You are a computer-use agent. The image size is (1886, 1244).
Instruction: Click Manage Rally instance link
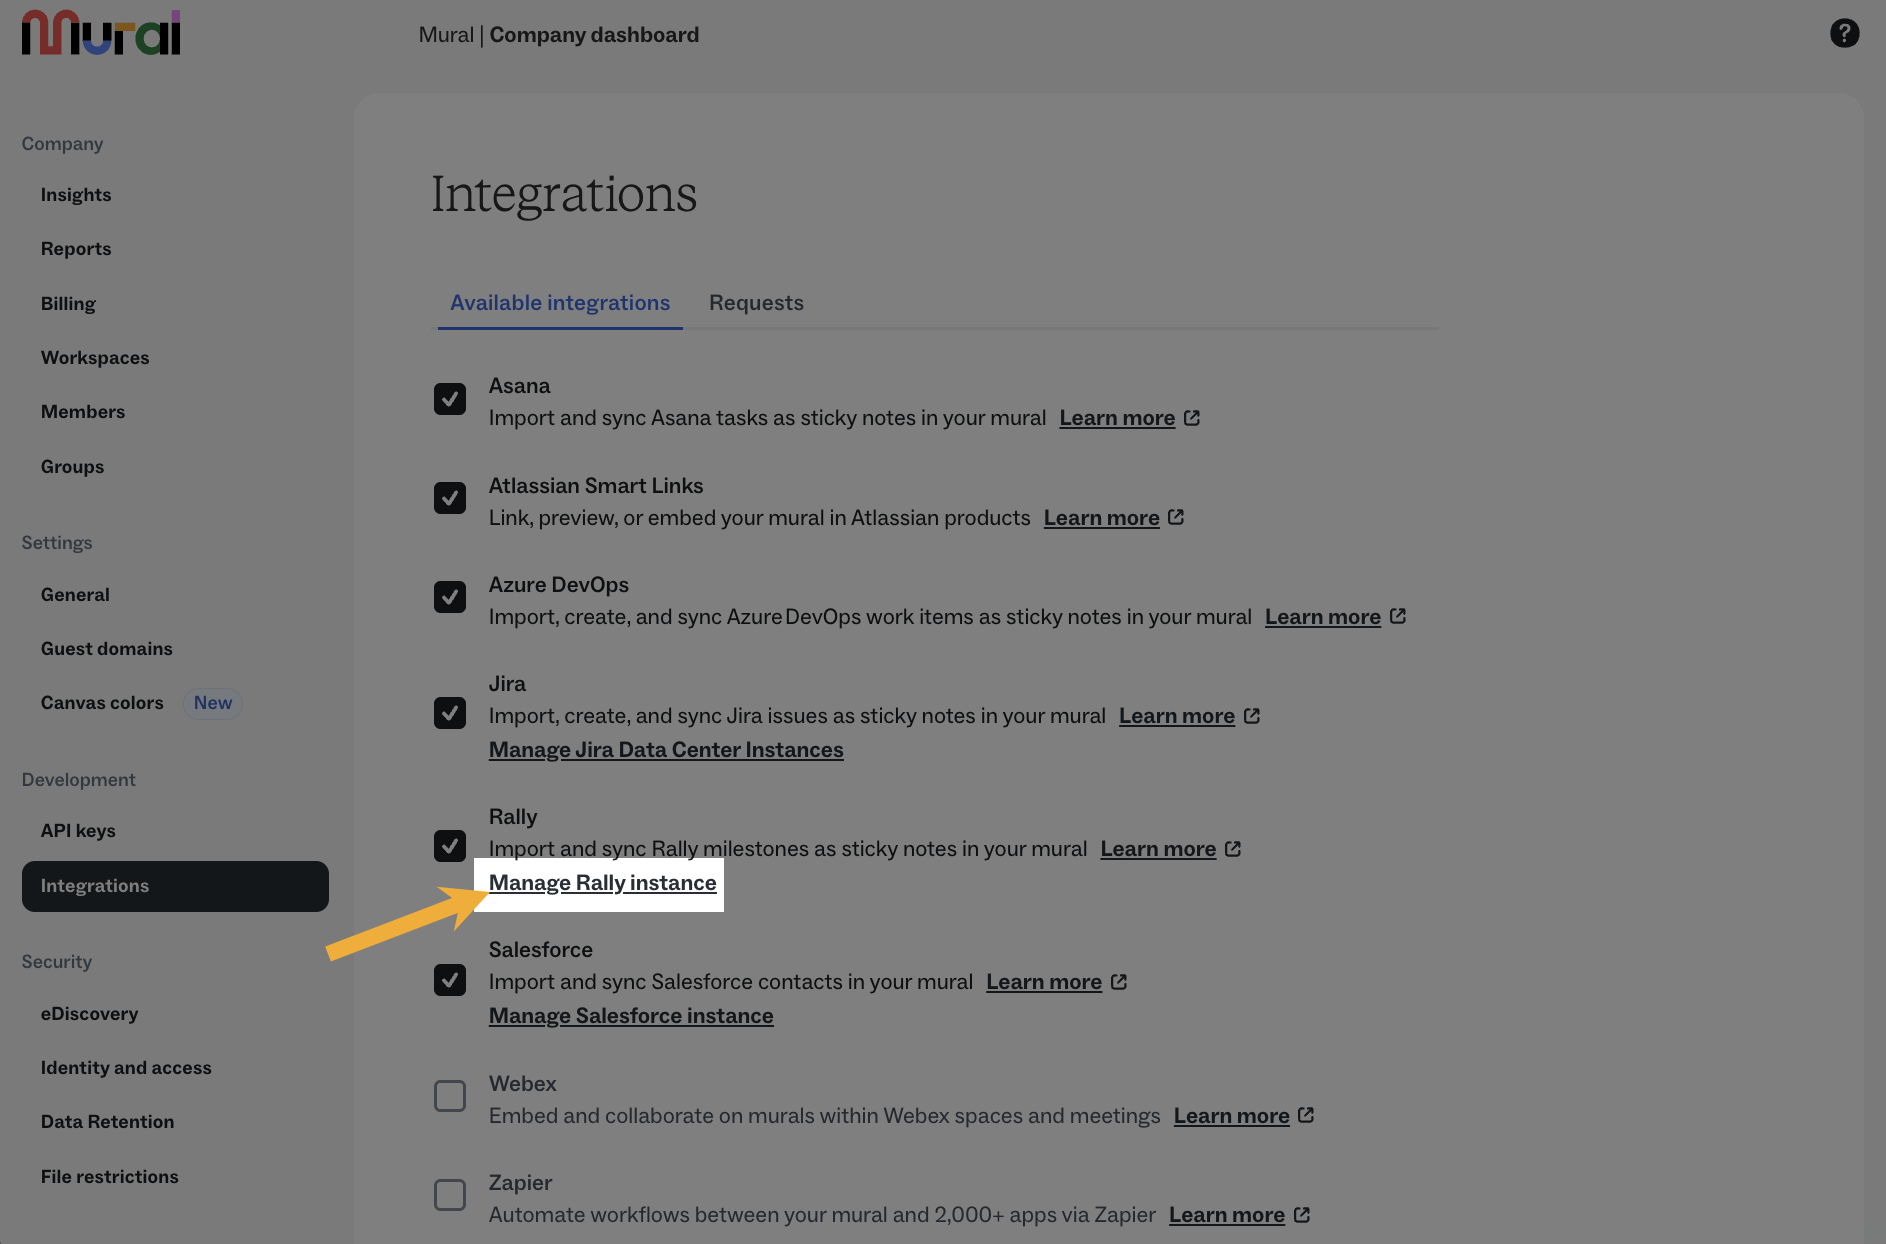603,883
